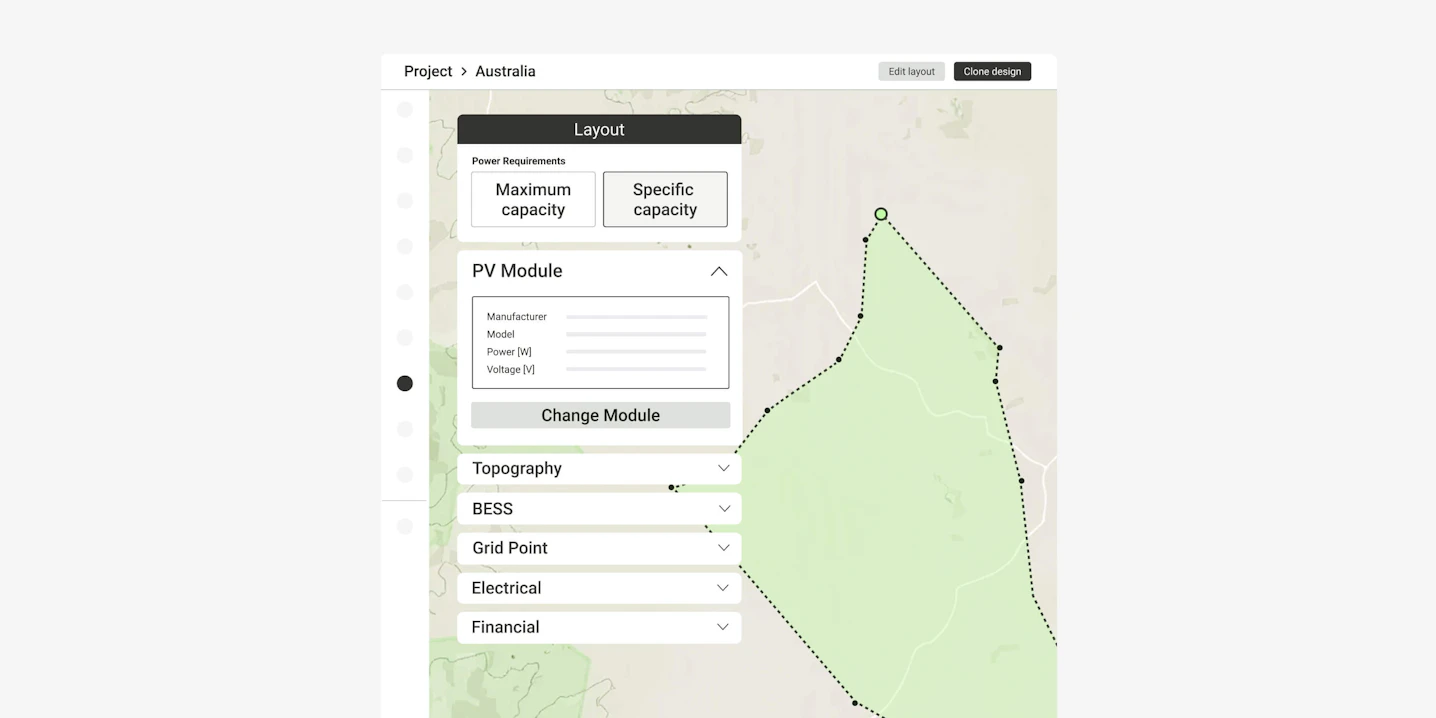Click the bottom sidebar circle below the divider
1436x718 pixels.
pyautogui.click(x=405, y=526)
